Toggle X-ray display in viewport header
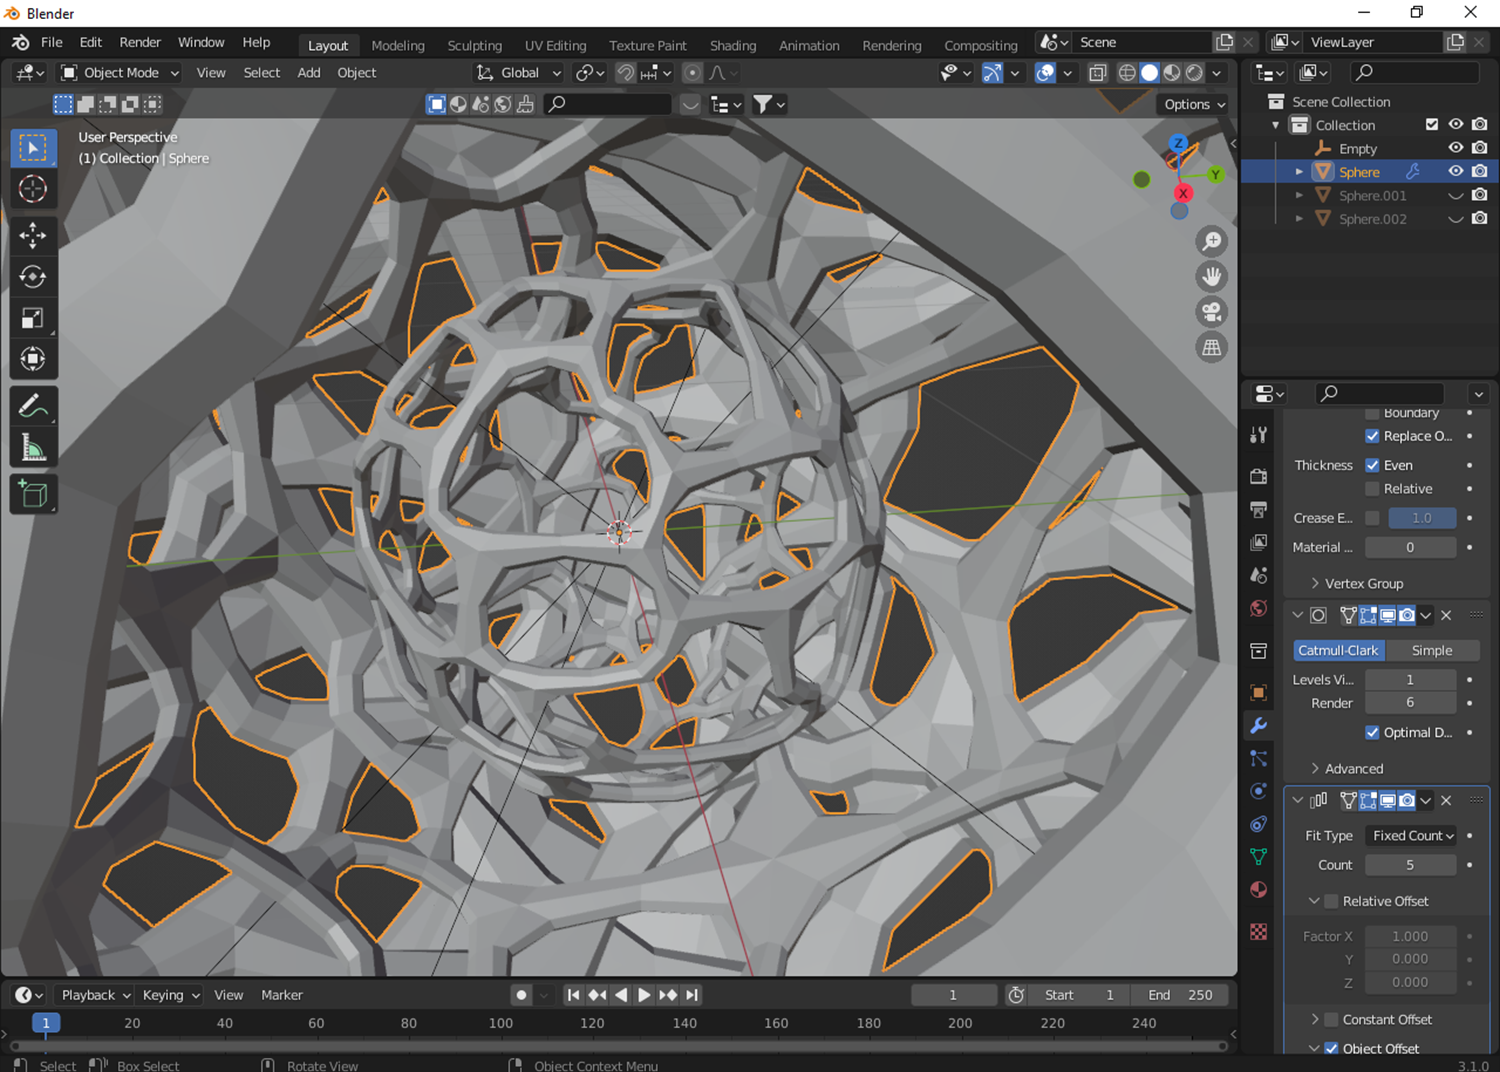 [x=1097, y=73]
